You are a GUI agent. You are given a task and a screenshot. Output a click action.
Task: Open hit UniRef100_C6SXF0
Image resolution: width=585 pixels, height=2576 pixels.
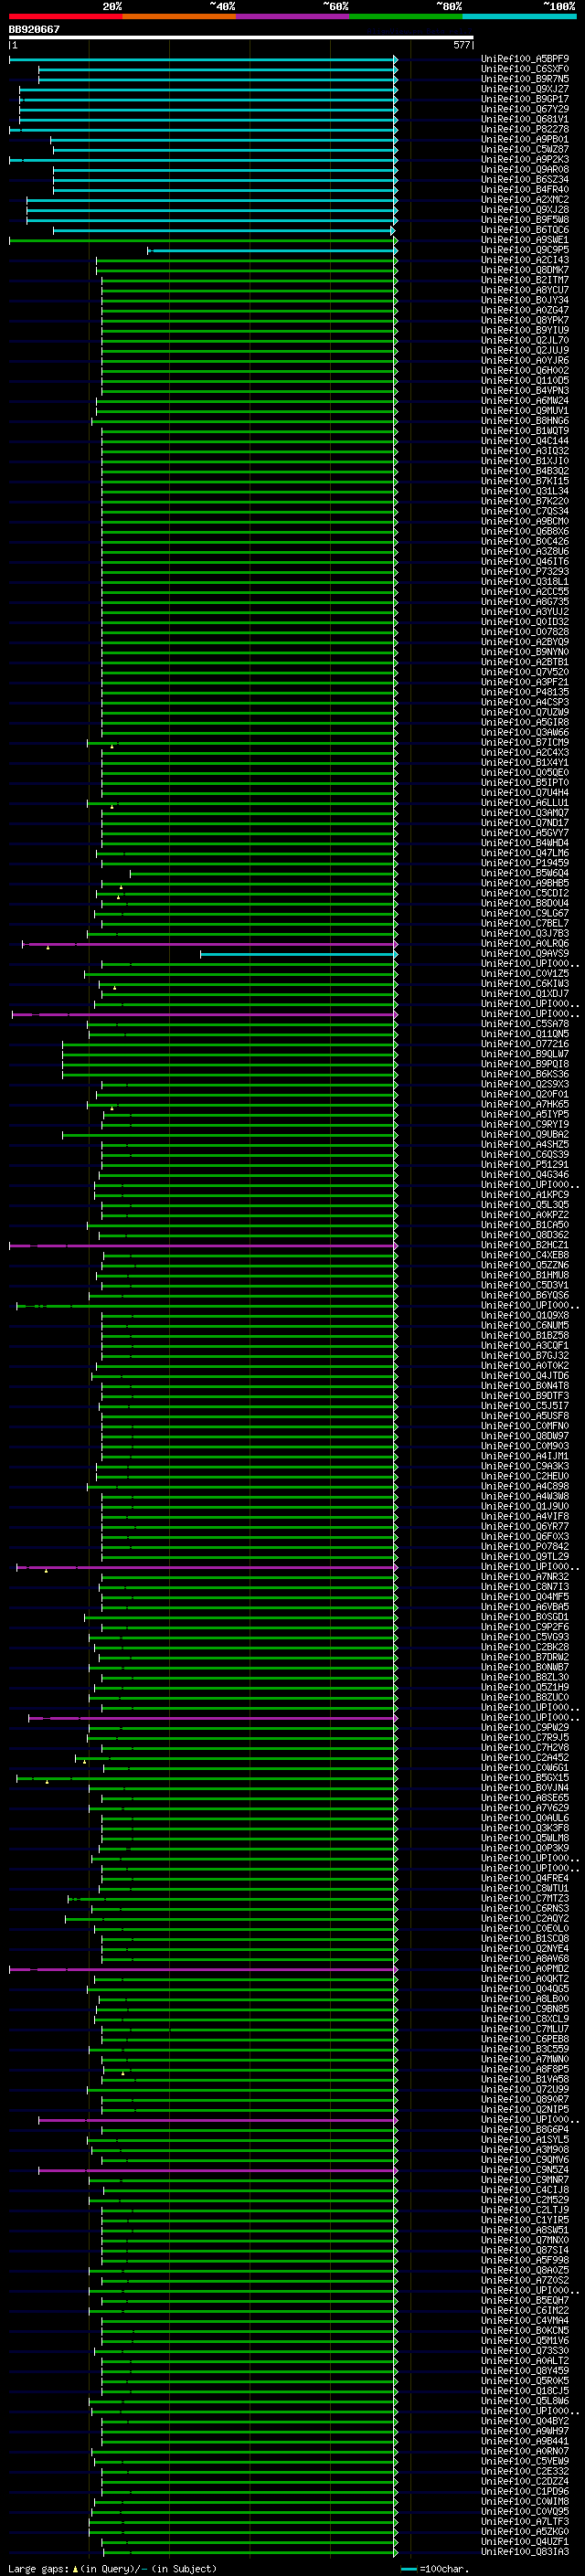[525, 69]
